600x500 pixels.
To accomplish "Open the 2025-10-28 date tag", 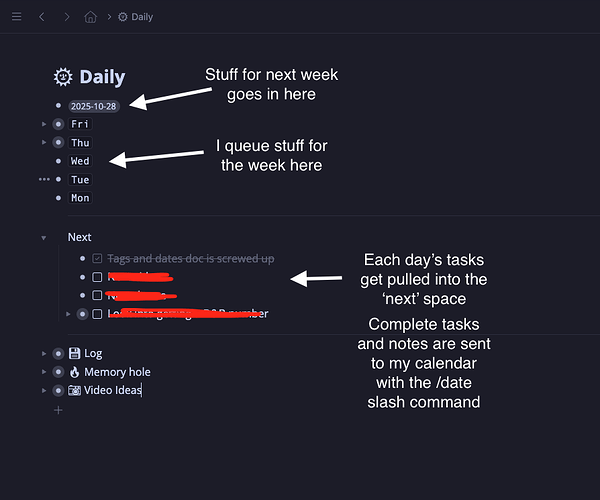I will point(94,105).
